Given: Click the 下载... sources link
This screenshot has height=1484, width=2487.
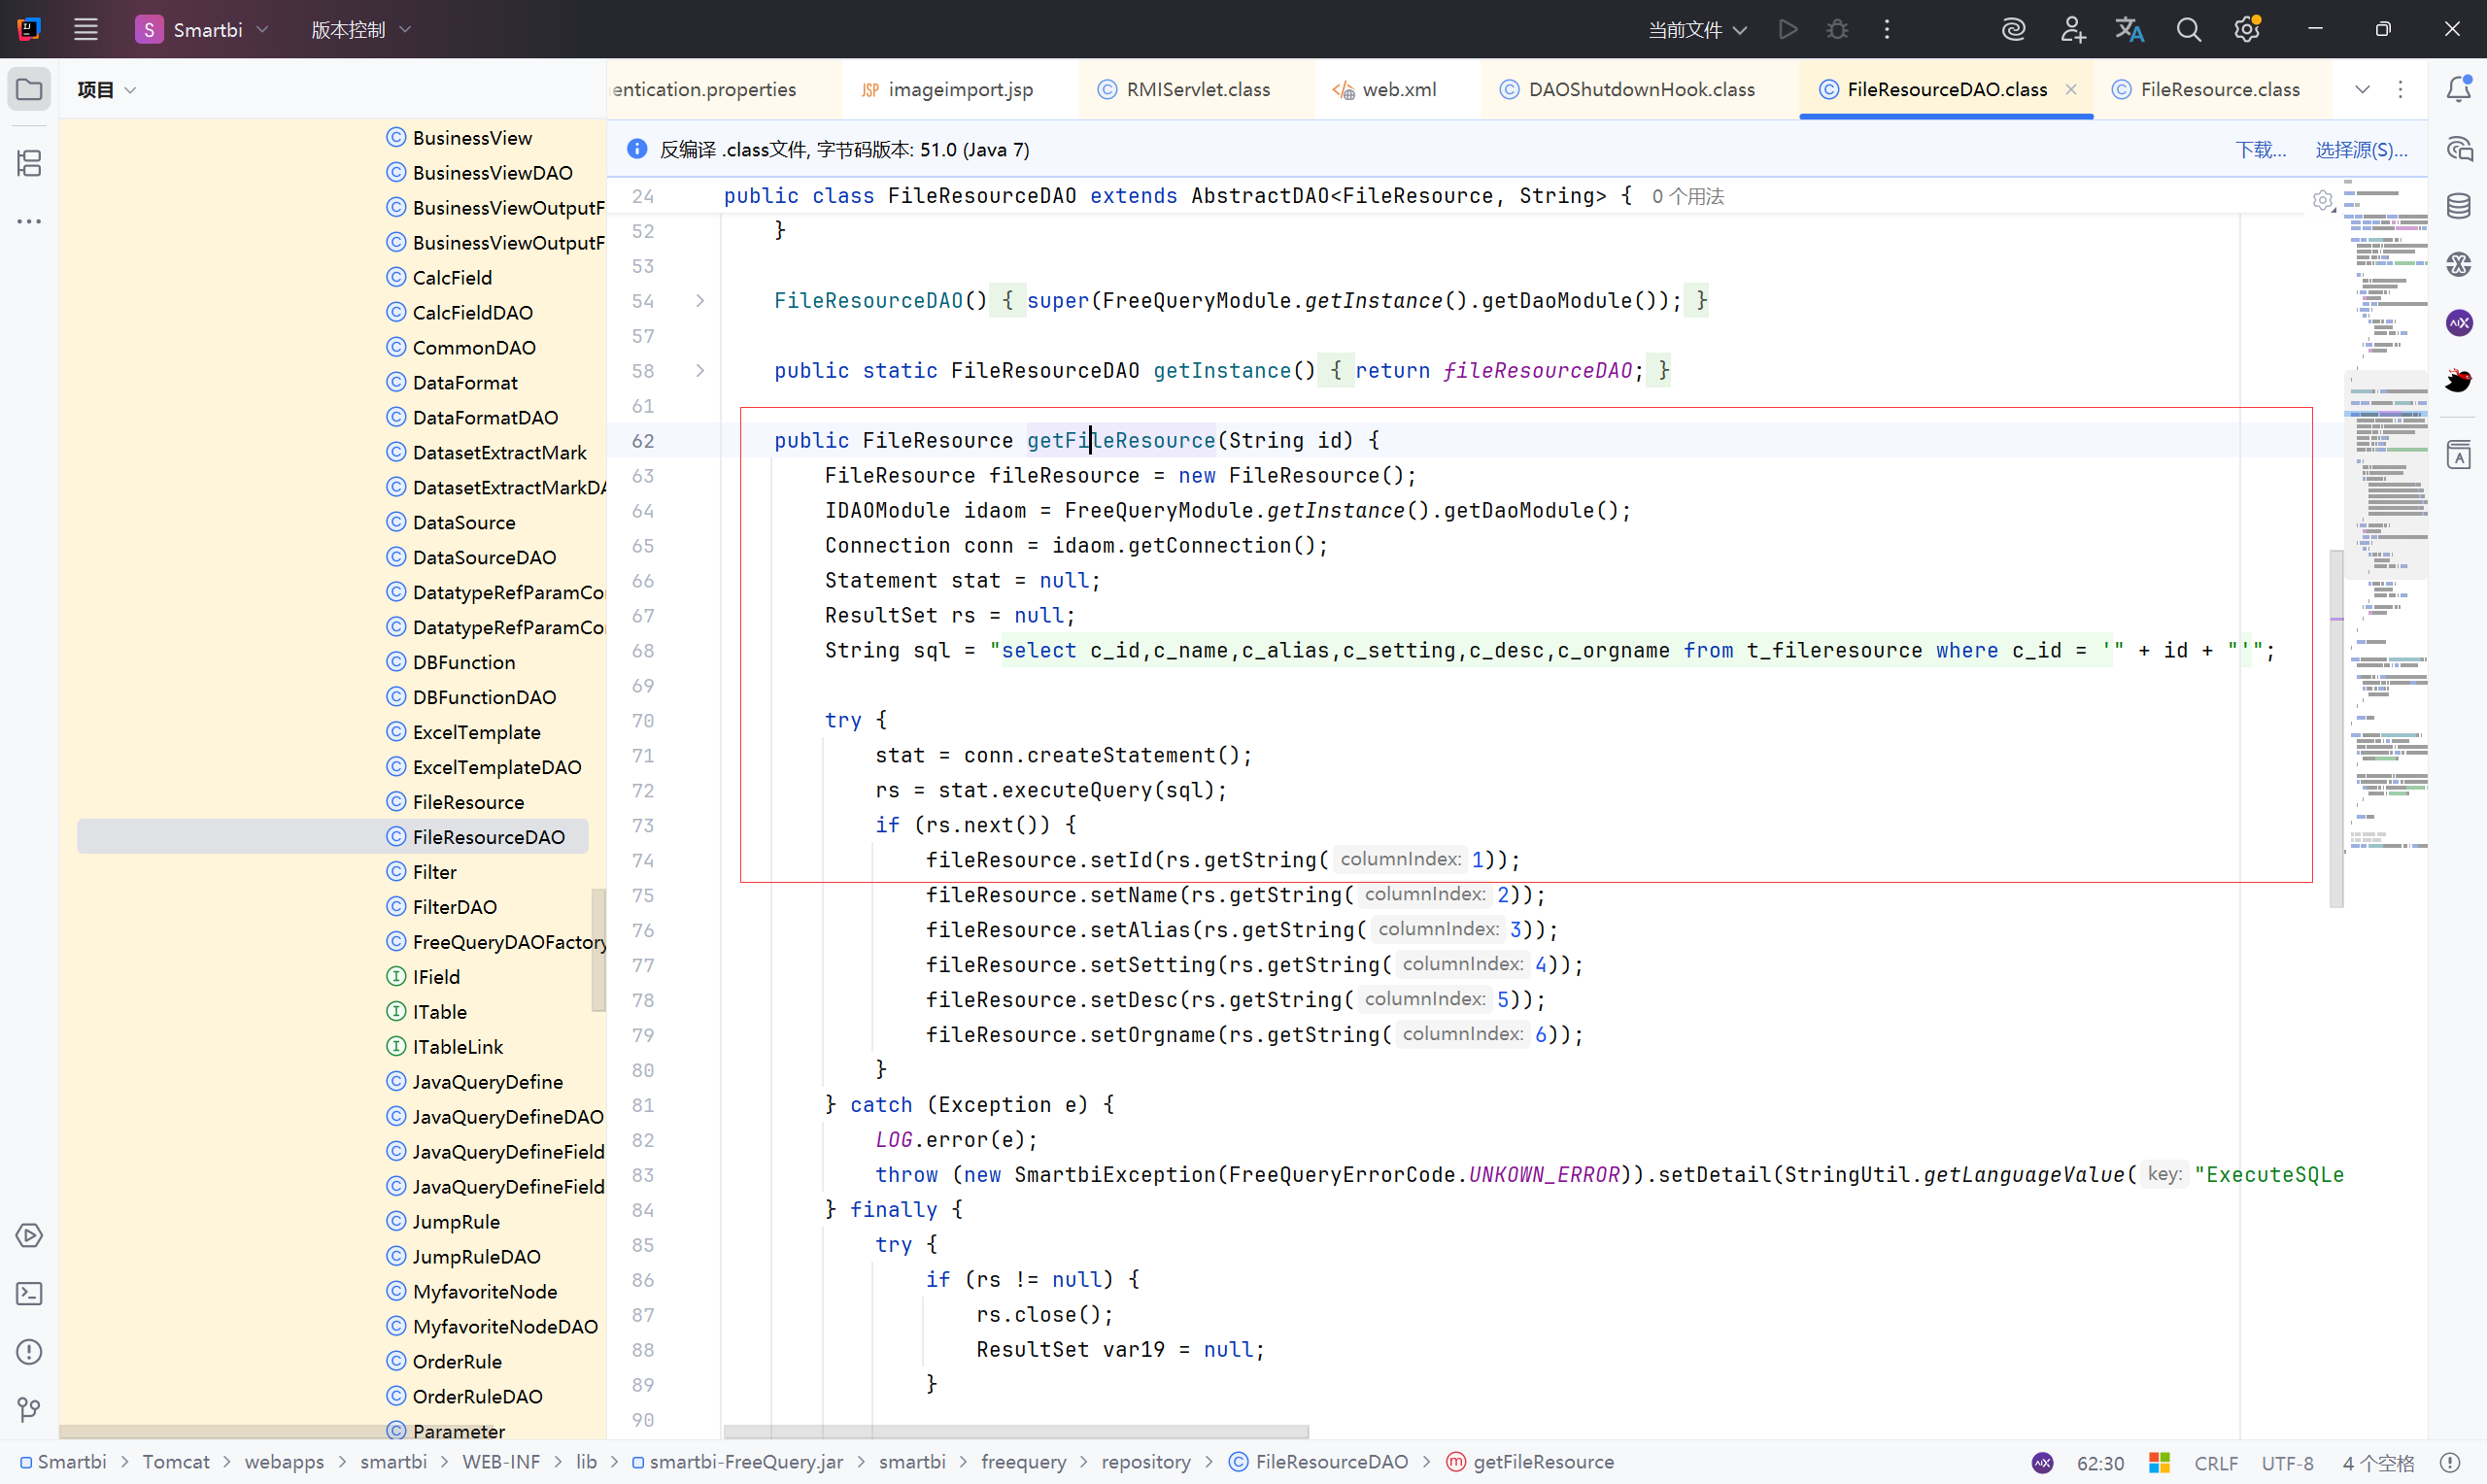Looking at the screenshot, I should pos(2260,149).
